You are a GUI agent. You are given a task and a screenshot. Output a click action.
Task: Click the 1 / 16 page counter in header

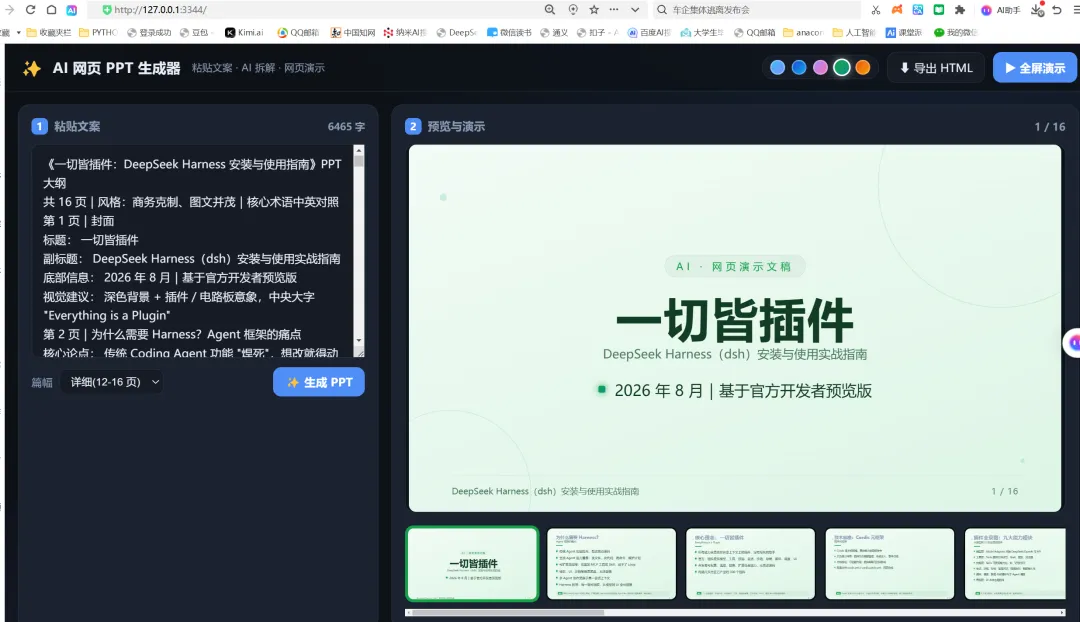[x=1050, y=127]
